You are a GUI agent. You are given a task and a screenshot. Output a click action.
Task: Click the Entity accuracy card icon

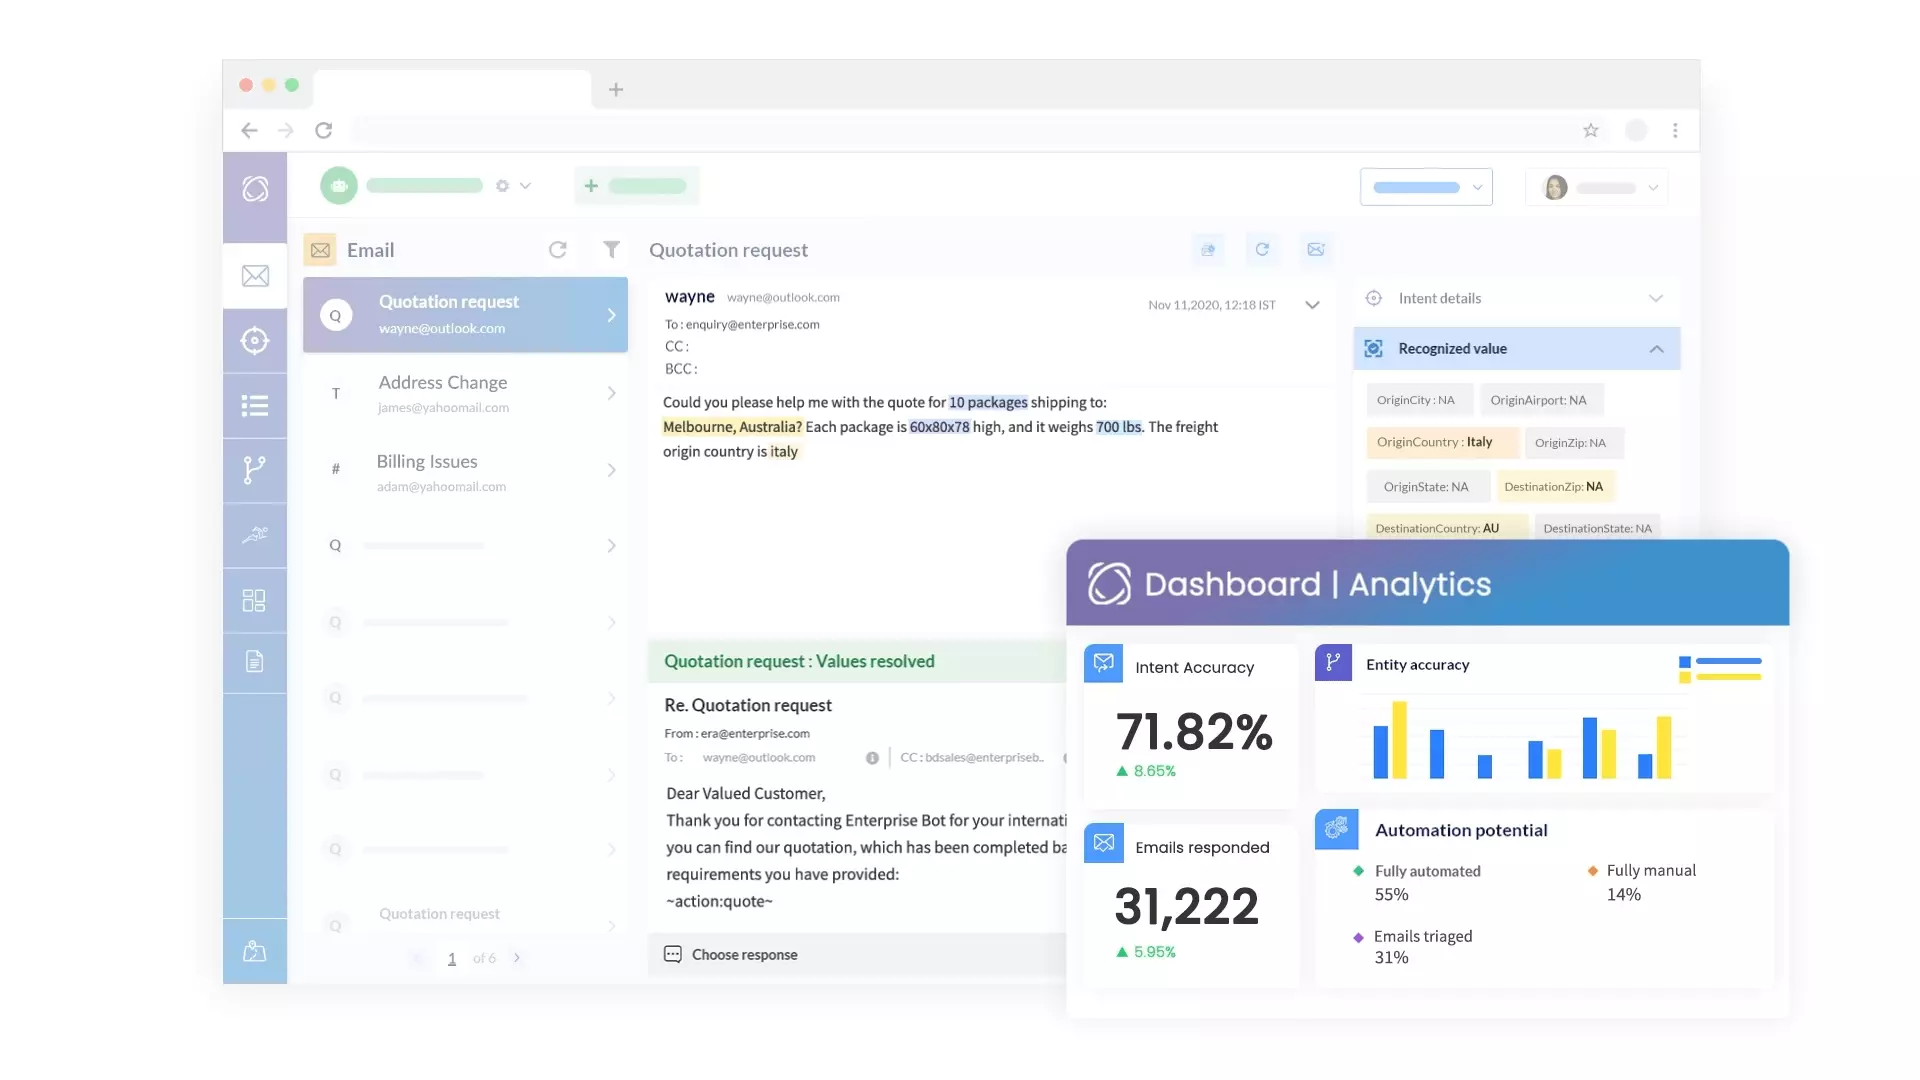pos(1333,662)
